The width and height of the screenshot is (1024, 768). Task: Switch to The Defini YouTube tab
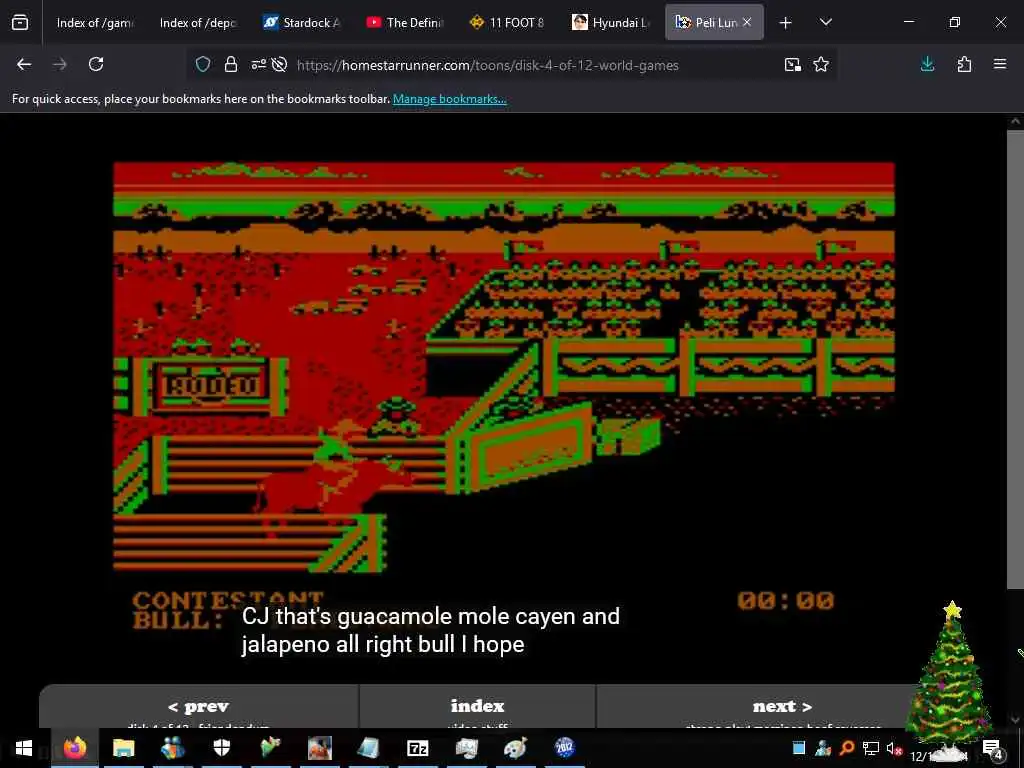tap(404, 23)
